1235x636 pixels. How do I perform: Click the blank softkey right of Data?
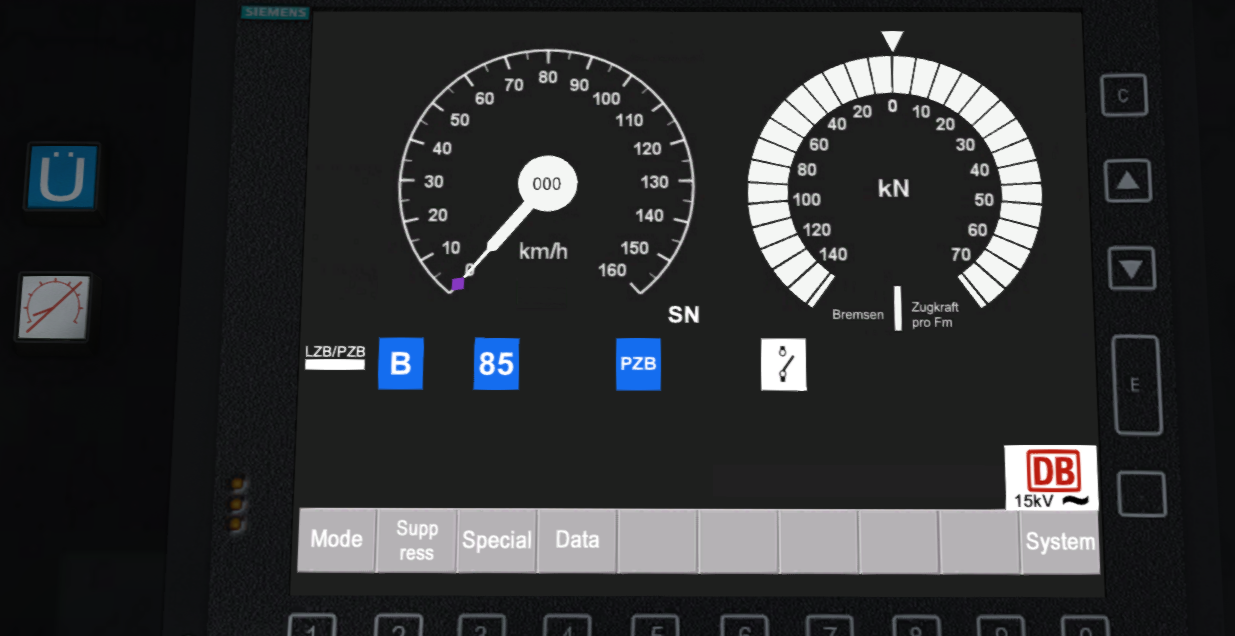657,541
